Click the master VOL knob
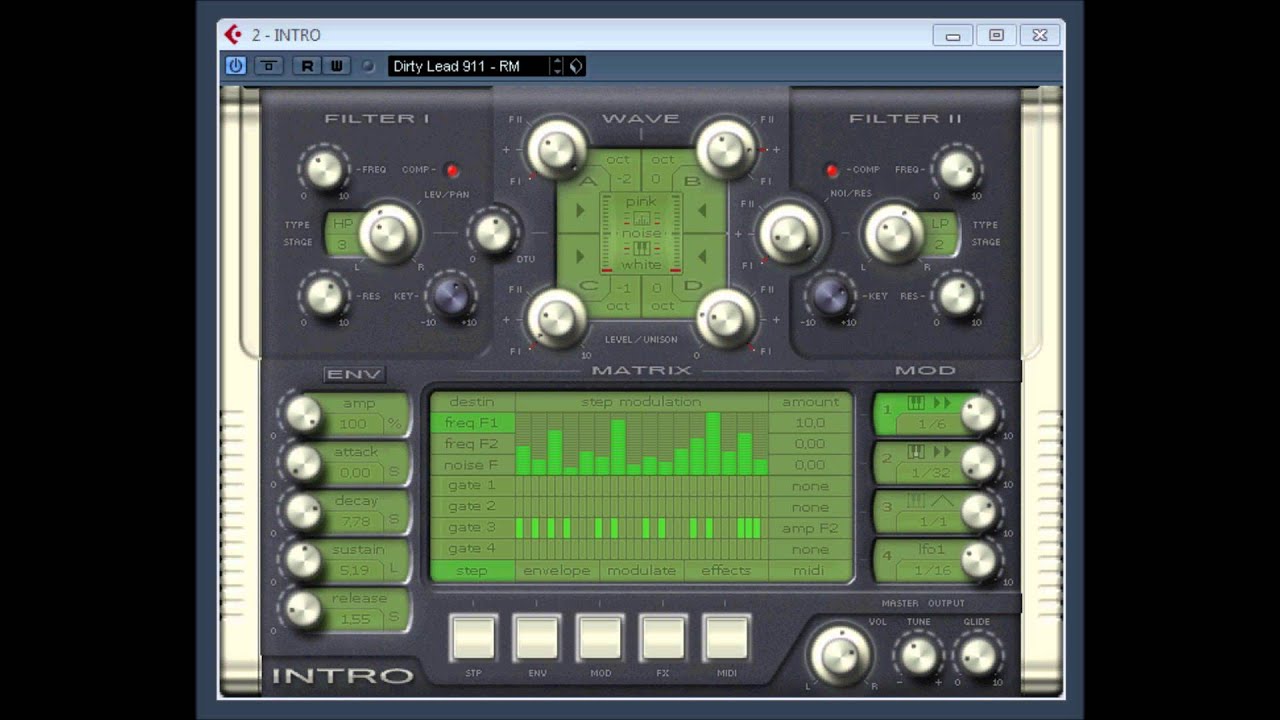The image size is (1280, 720). point(840,656)
